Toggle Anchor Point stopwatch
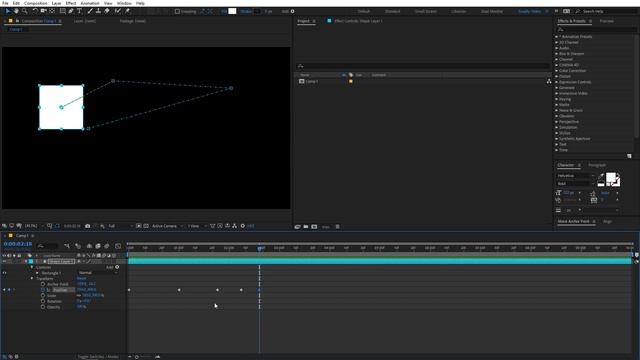The width and height of the screenshot is (640, 360). (x=43, y=284)
